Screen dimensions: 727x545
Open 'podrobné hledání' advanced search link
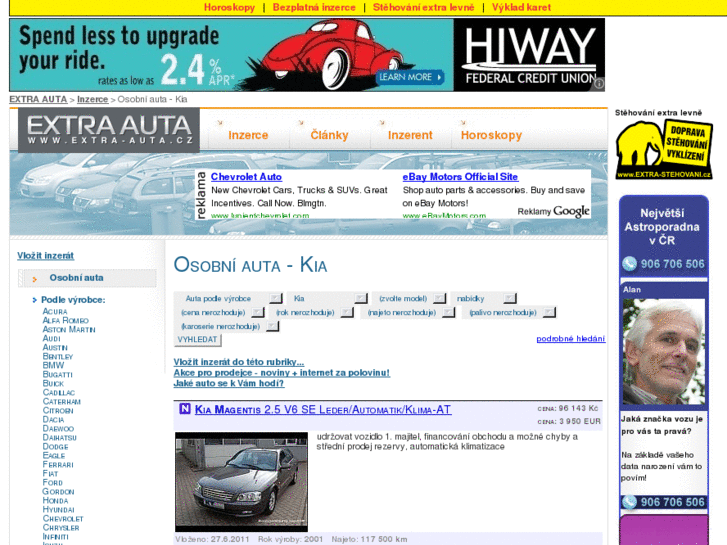pos(570,339)
